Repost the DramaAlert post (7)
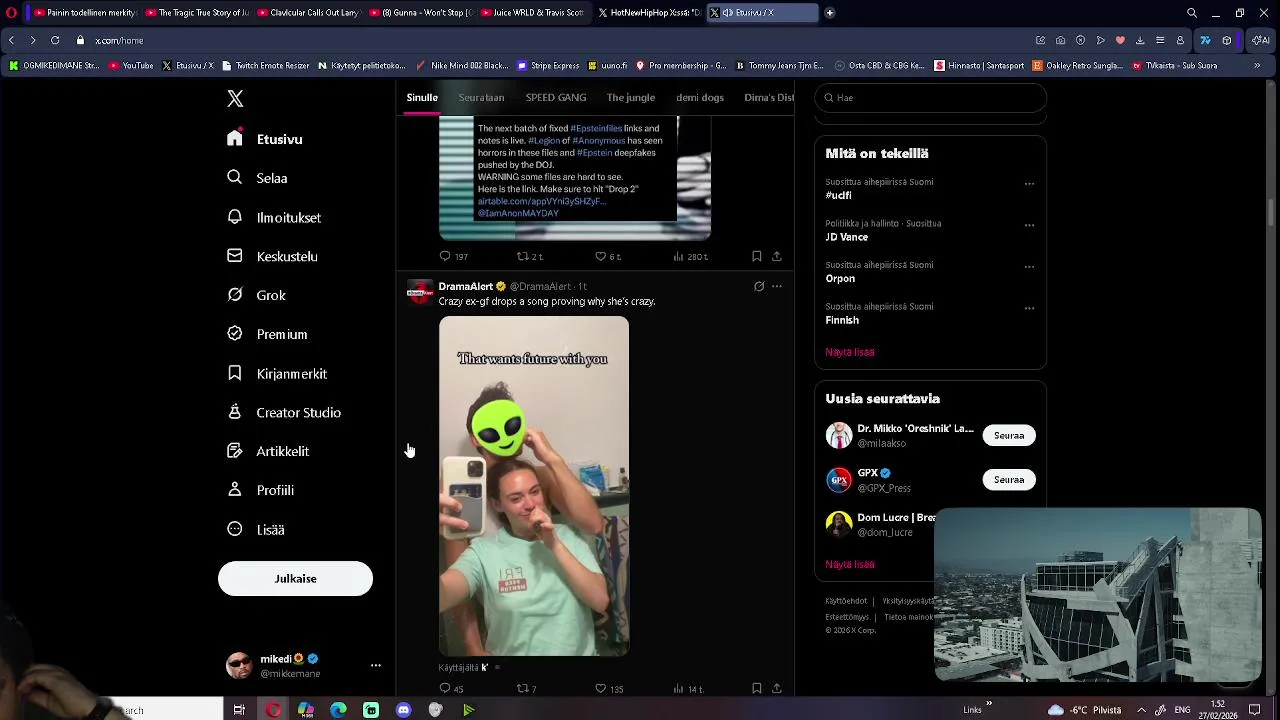Viewport: 1280px width, 720px height. 526,688
